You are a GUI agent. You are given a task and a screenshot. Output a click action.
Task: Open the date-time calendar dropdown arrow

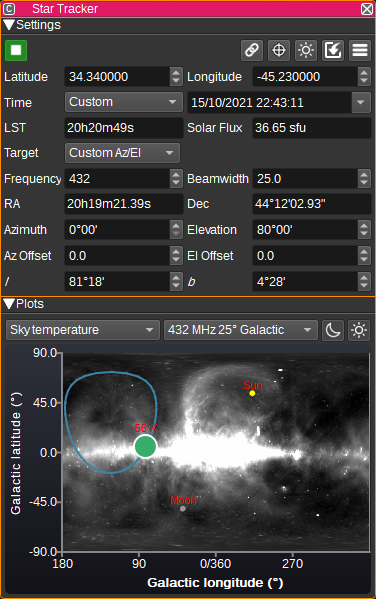[x=361, y=102]
